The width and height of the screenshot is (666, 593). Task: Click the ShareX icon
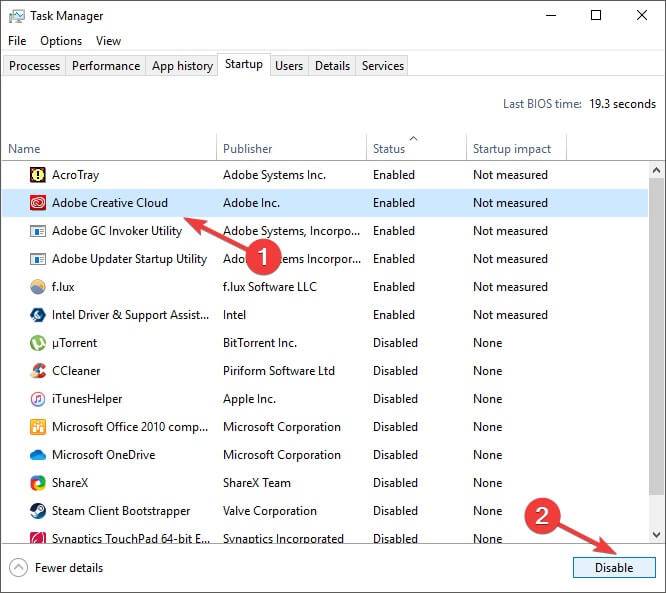tap(38, 483)
